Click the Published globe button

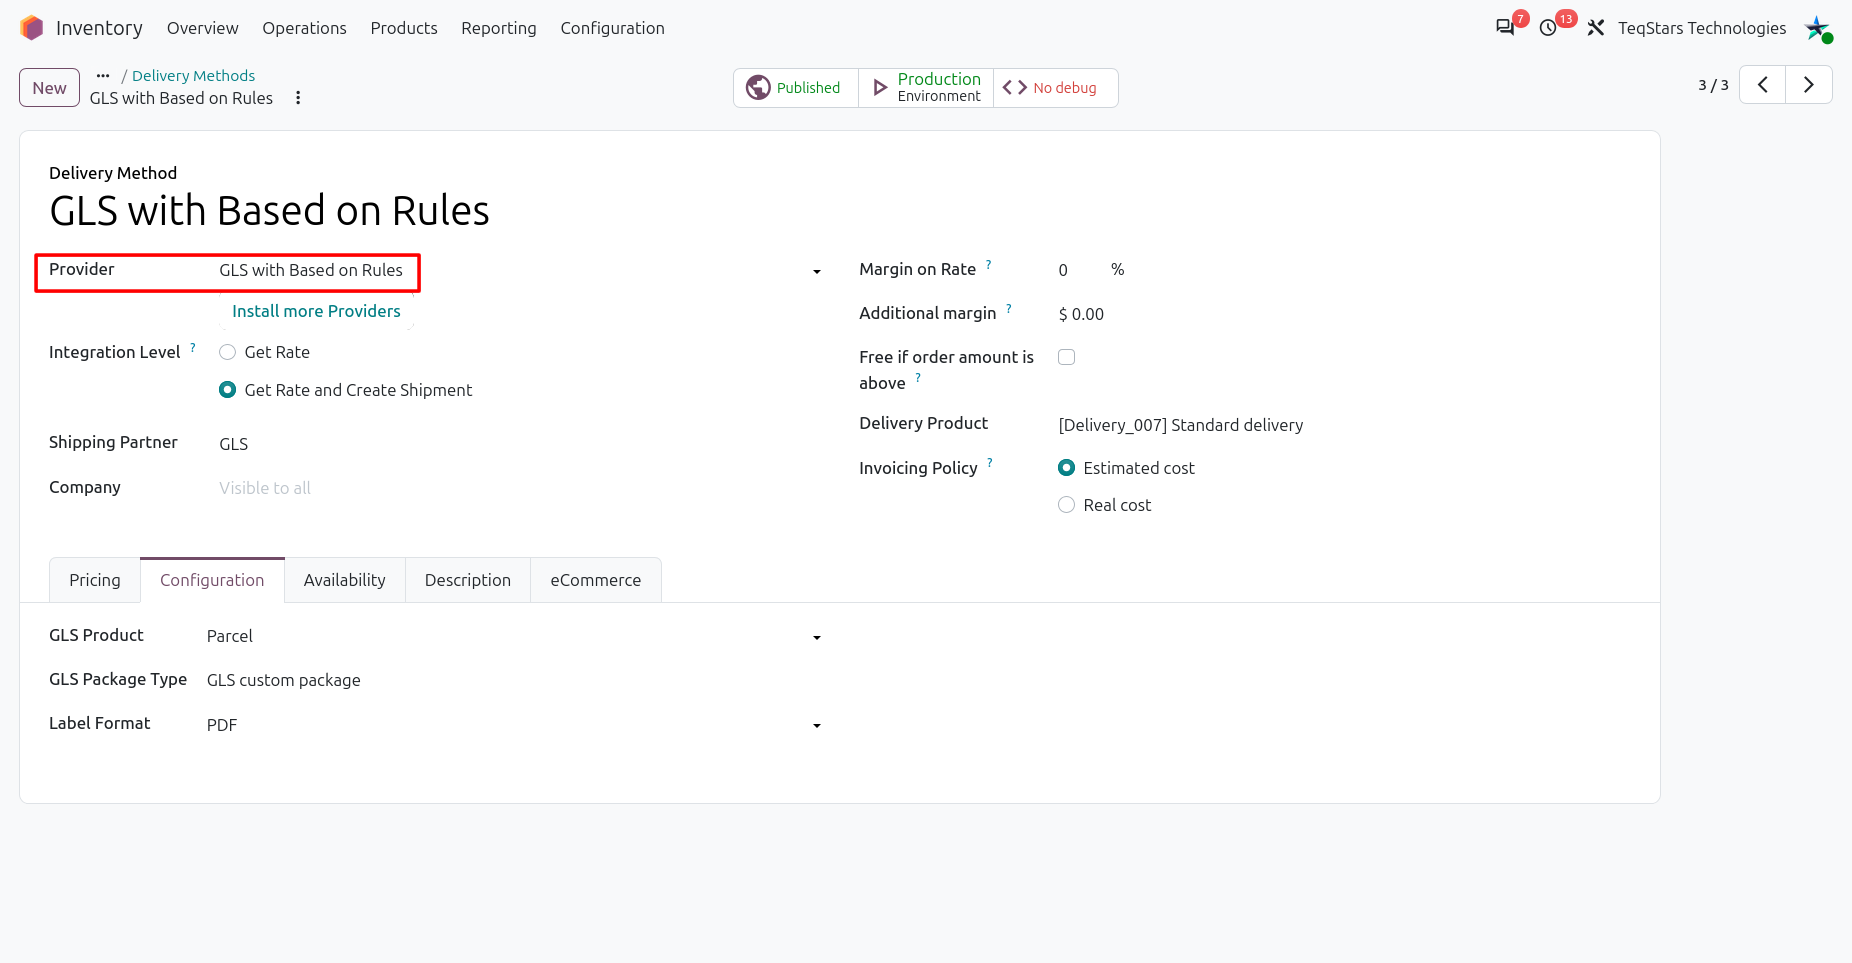click(x=796, y=88)
